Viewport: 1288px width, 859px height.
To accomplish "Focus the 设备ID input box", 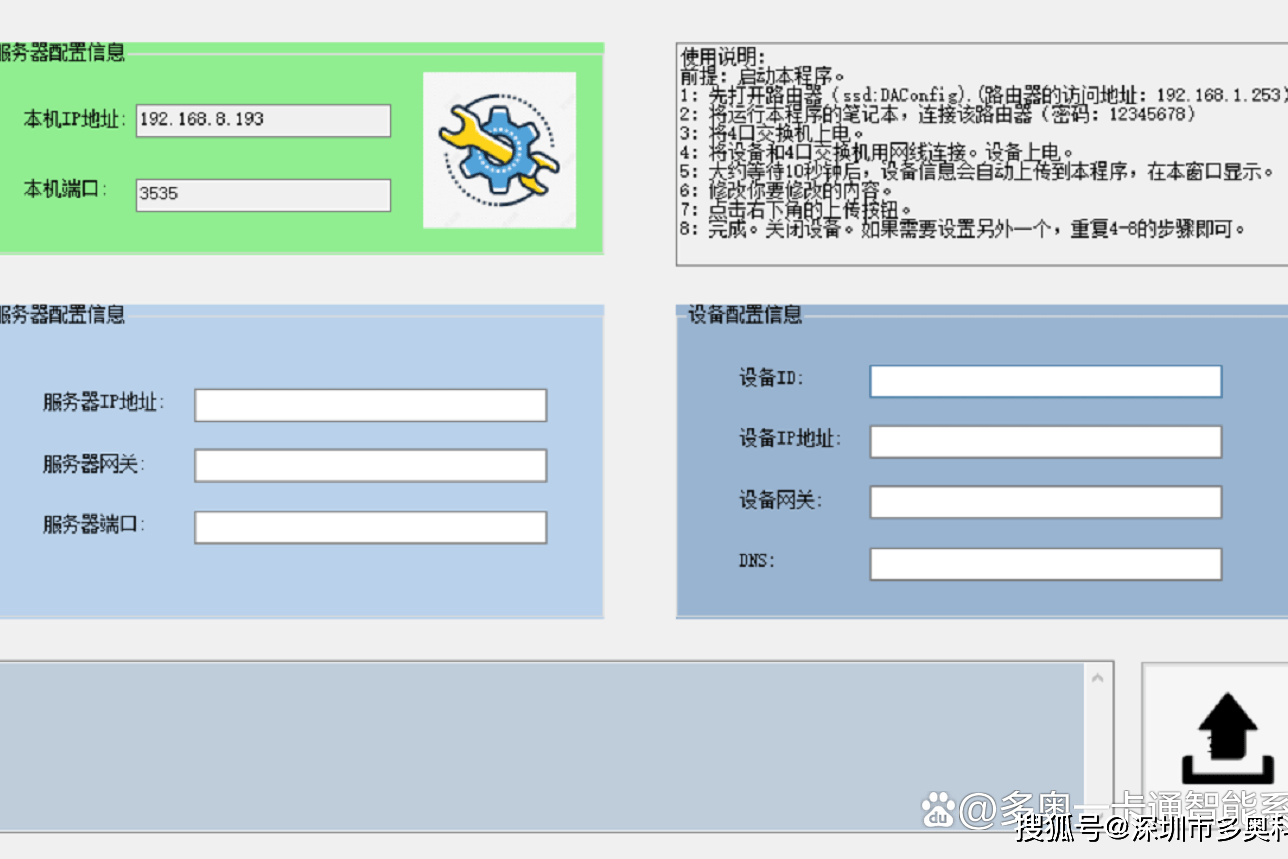I will 1045,381.
